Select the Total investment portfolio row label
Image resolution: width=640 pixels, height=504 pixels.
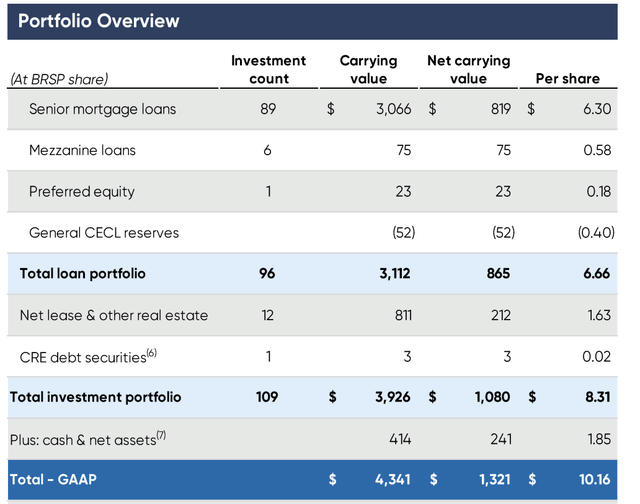tap(96, 397)
